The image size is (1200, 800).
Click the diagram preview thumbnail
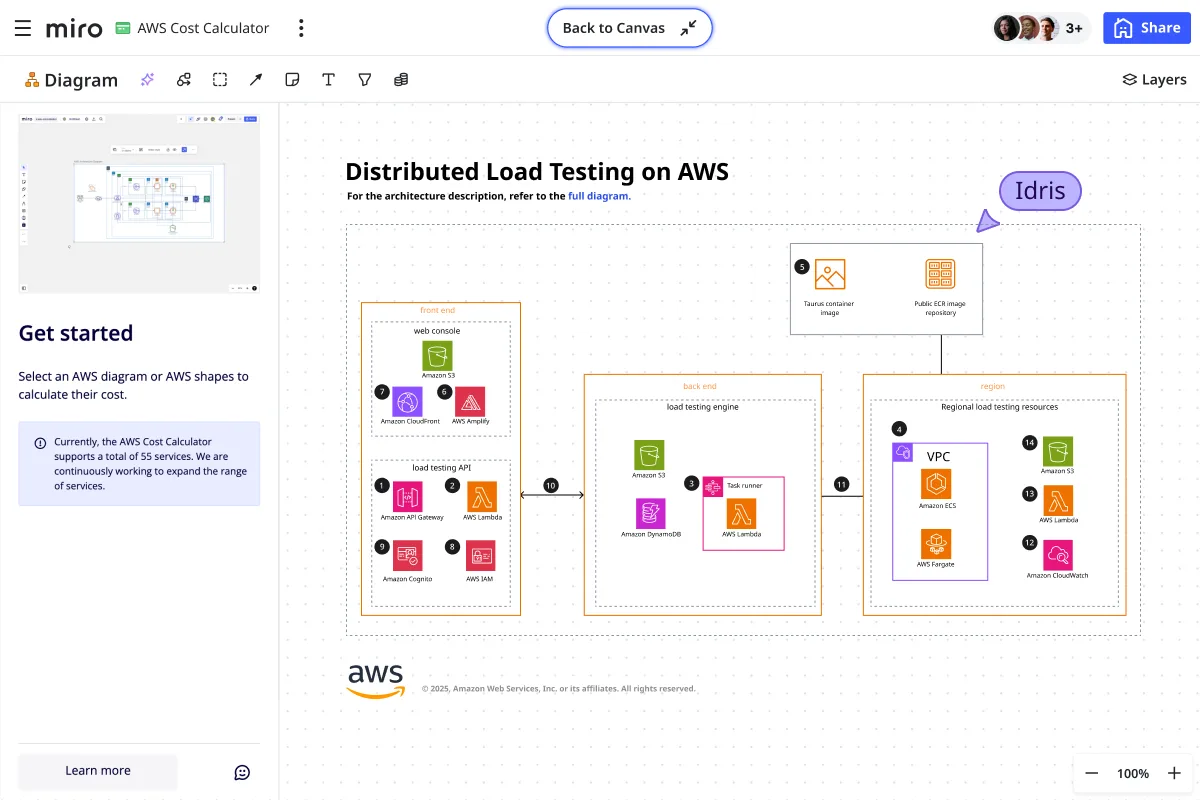[139, 203]
